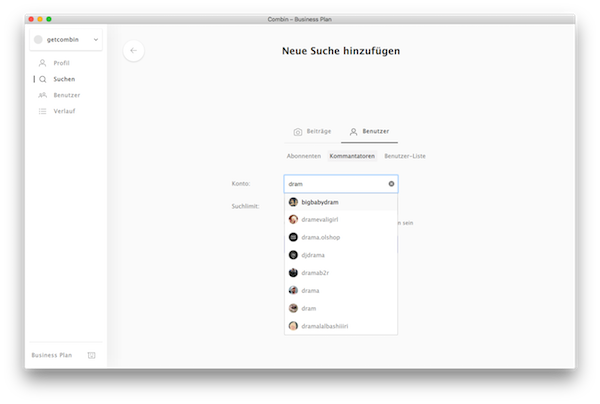Switch to the Benutzer search tab
600x404 pixels.
coord(369,132)
